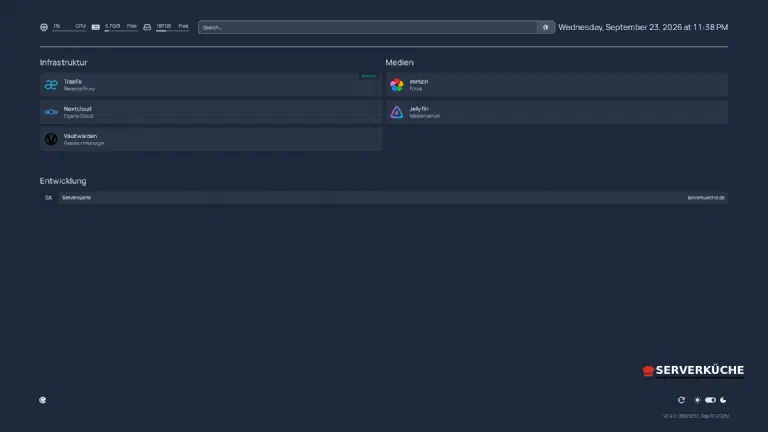The image size is (768, 432).
Task: Click the "Eigene Cloud" description under Nextcloud
Action: click(78, 116)
